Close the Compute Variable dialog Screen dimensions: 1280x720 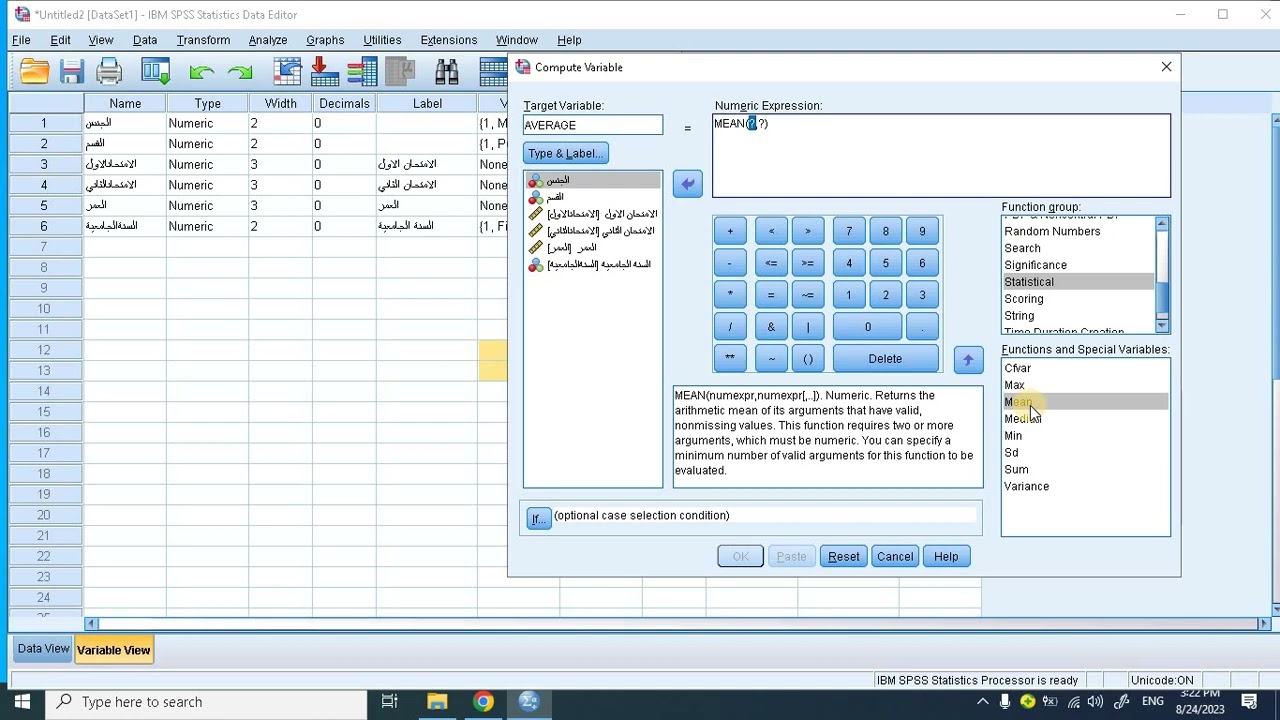click(x=1166, y=67)
